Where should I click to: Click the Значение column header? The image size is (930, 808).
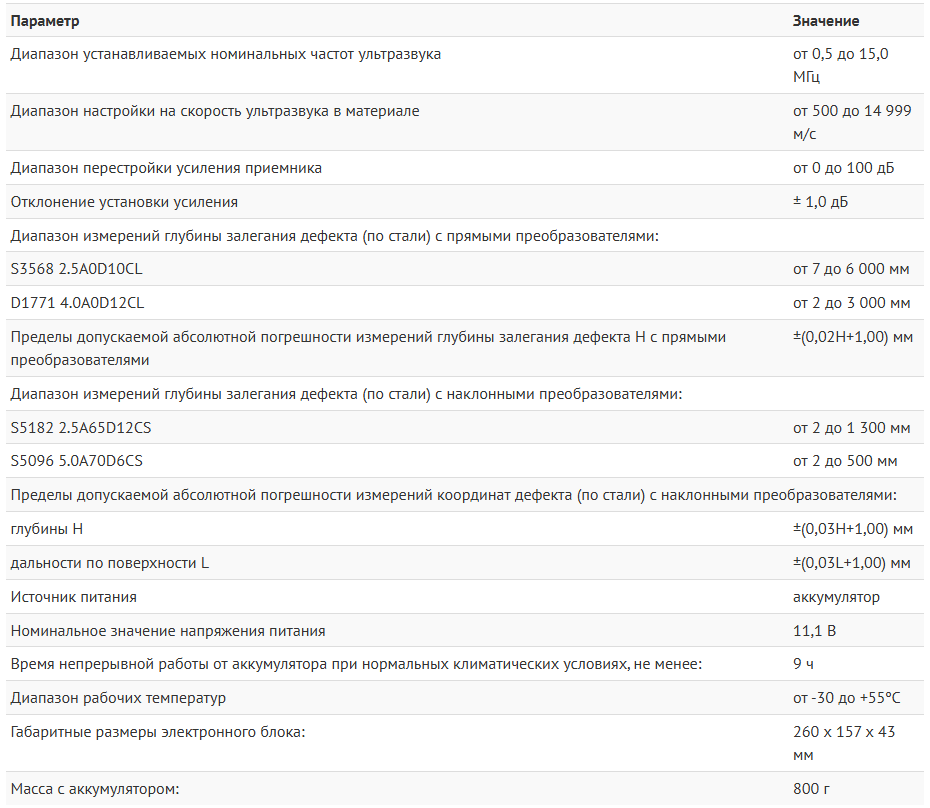point(826,21)
